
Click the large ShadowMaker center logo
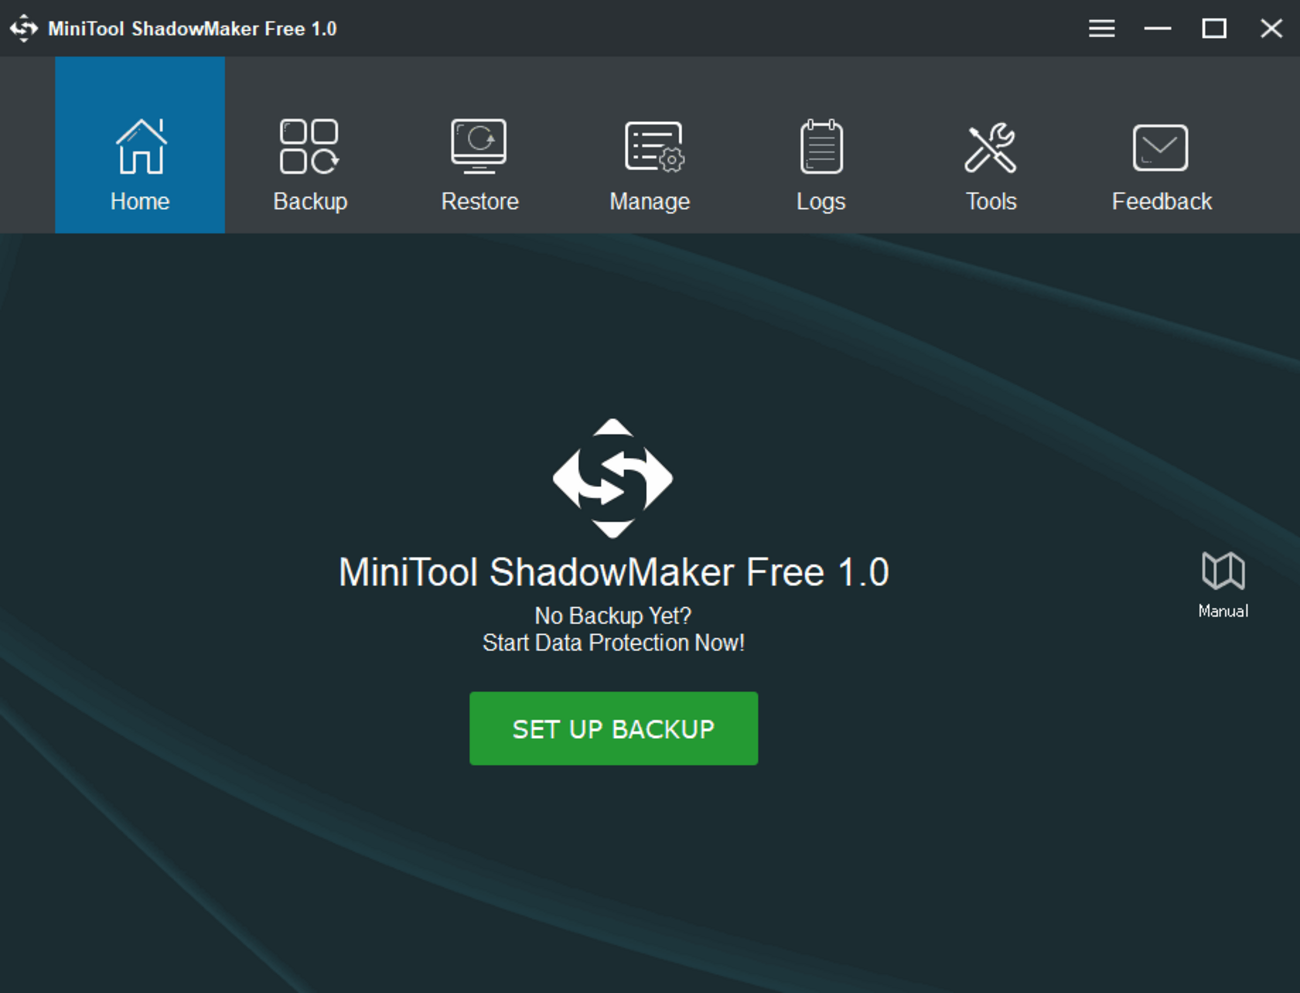613,478
